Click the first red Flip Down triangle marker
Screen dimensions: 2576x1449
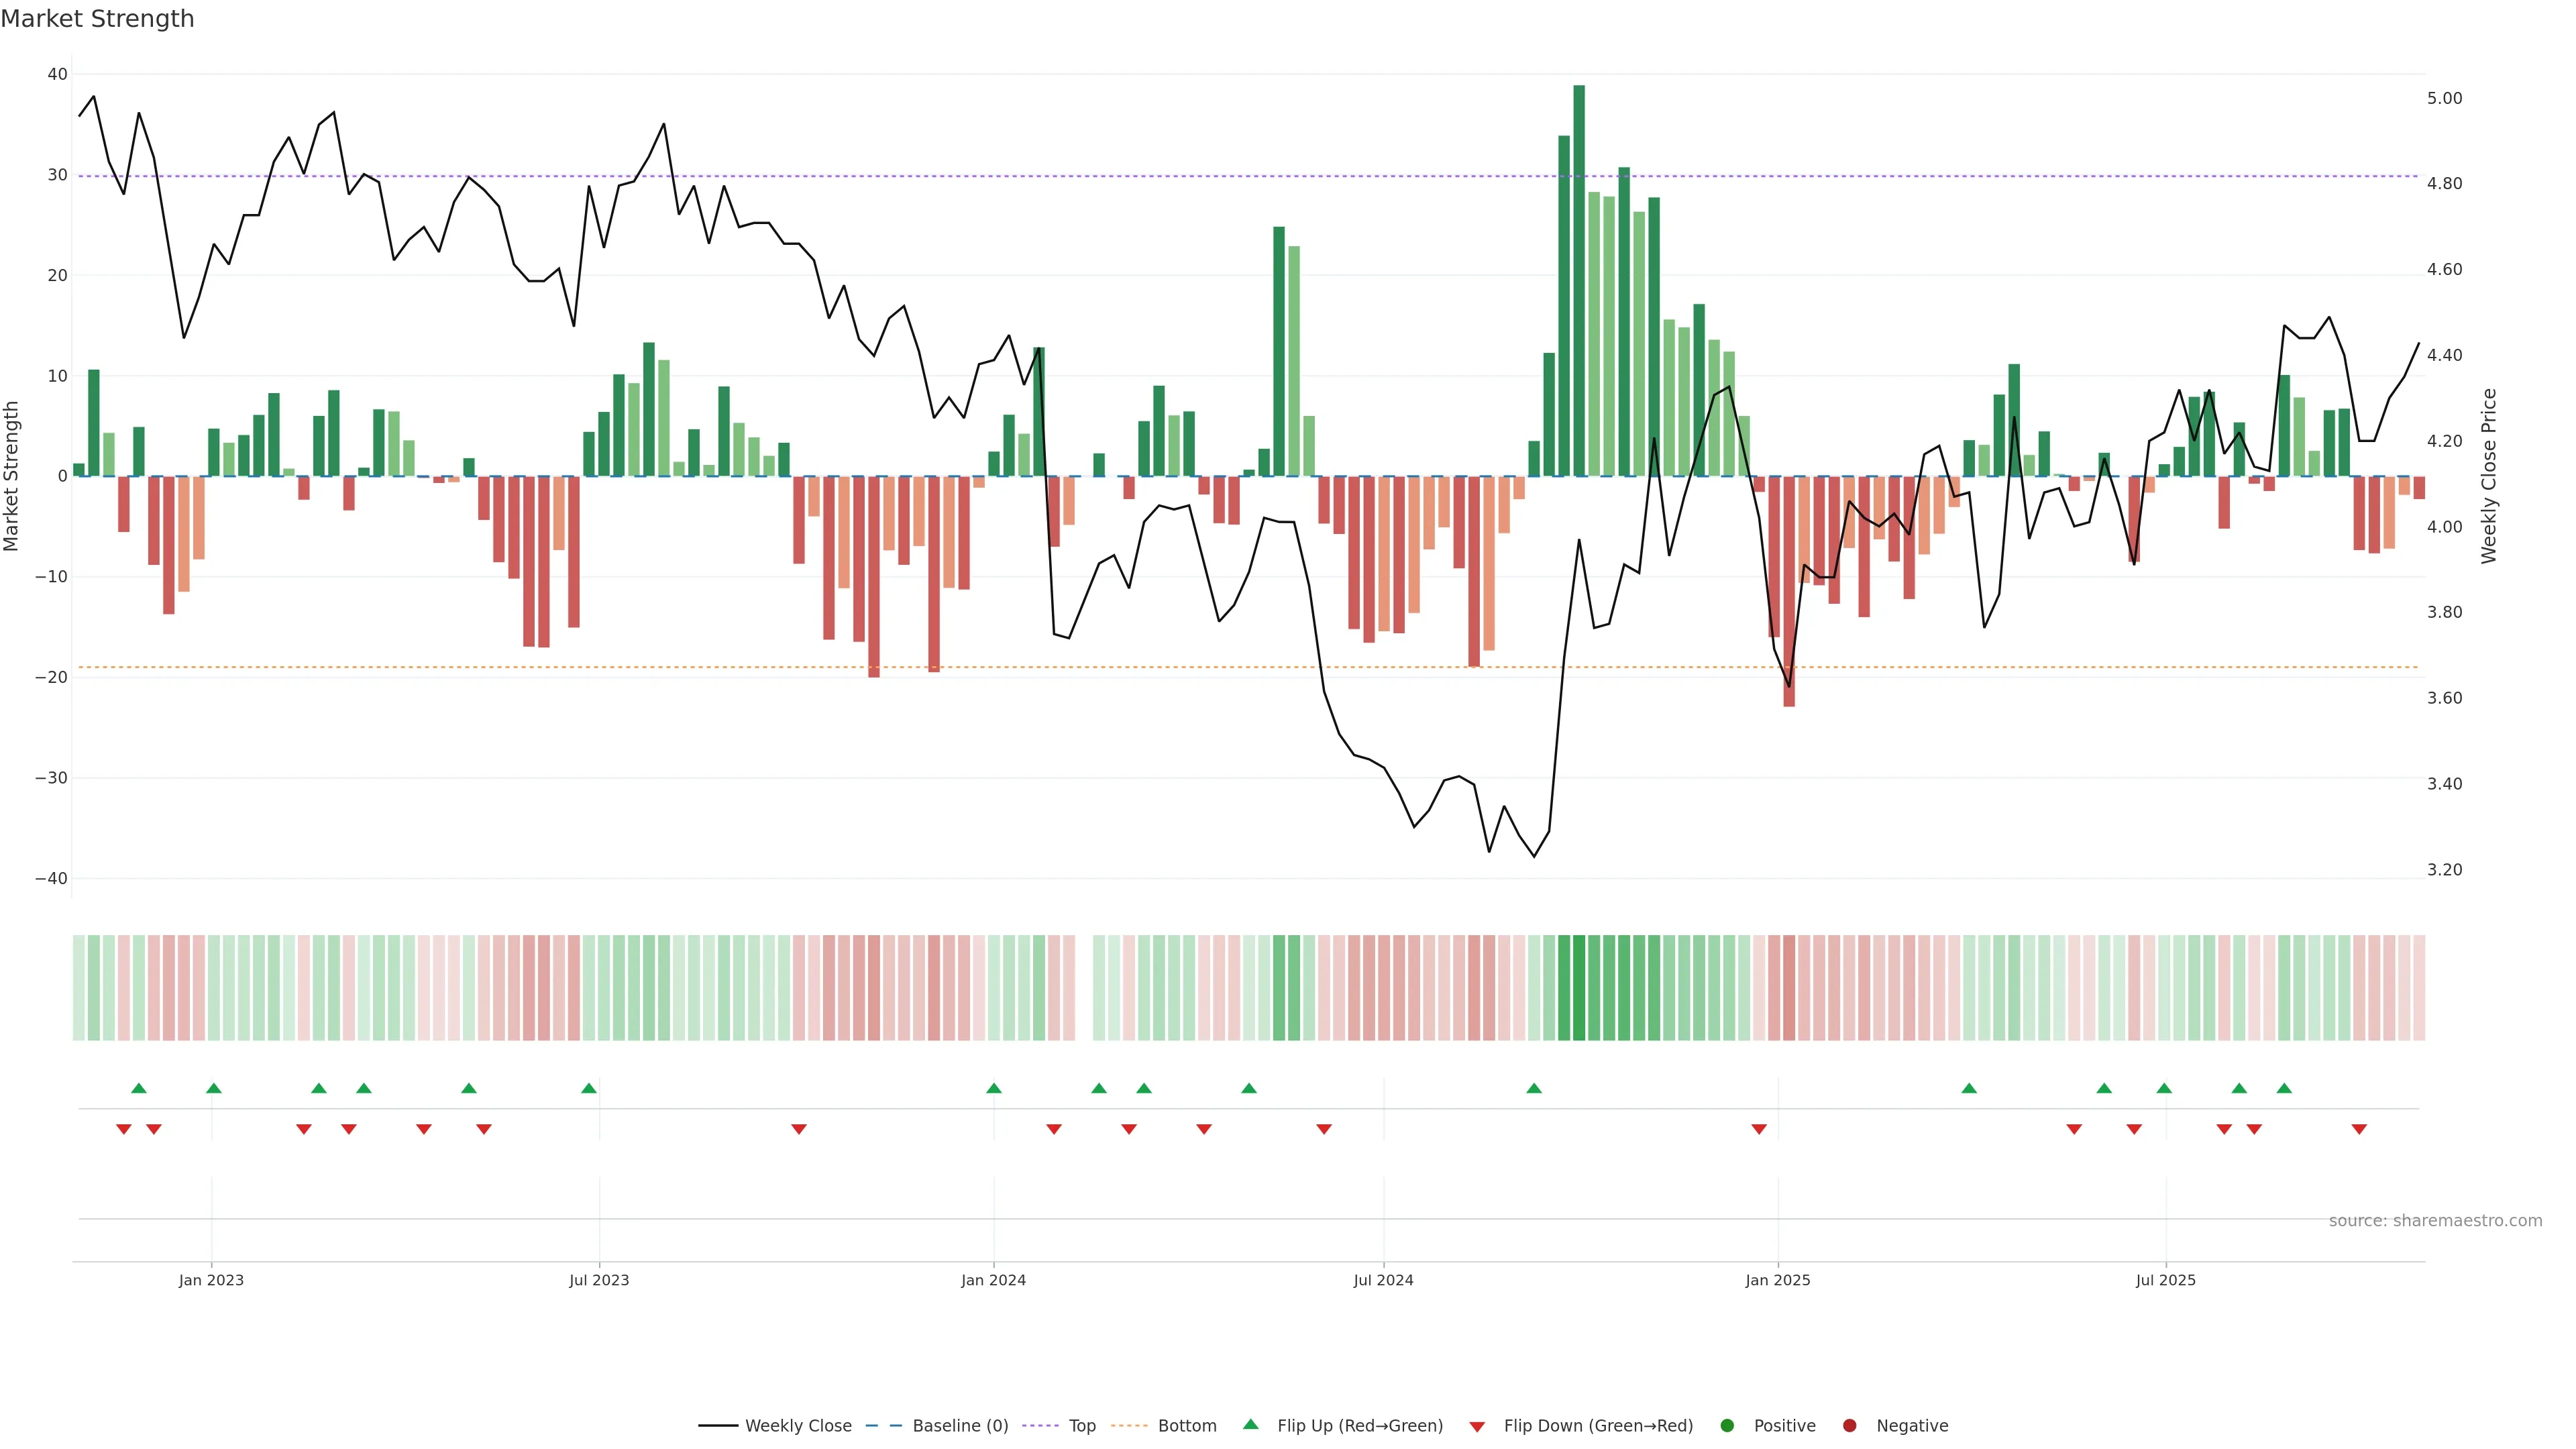[x=124, y=1129]
